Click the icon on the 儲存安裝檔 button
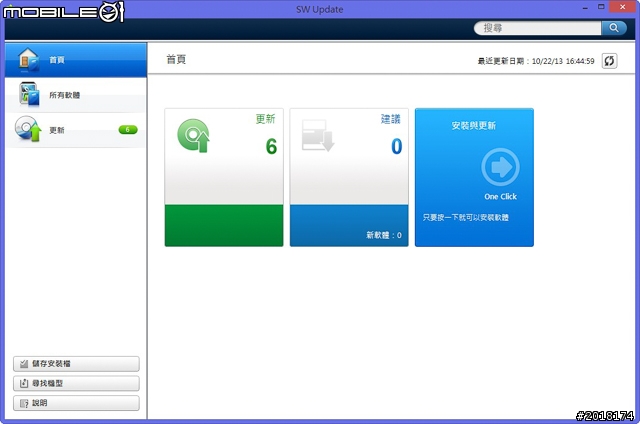The height and width of the screenshot is (424, 640). (24, 364)
